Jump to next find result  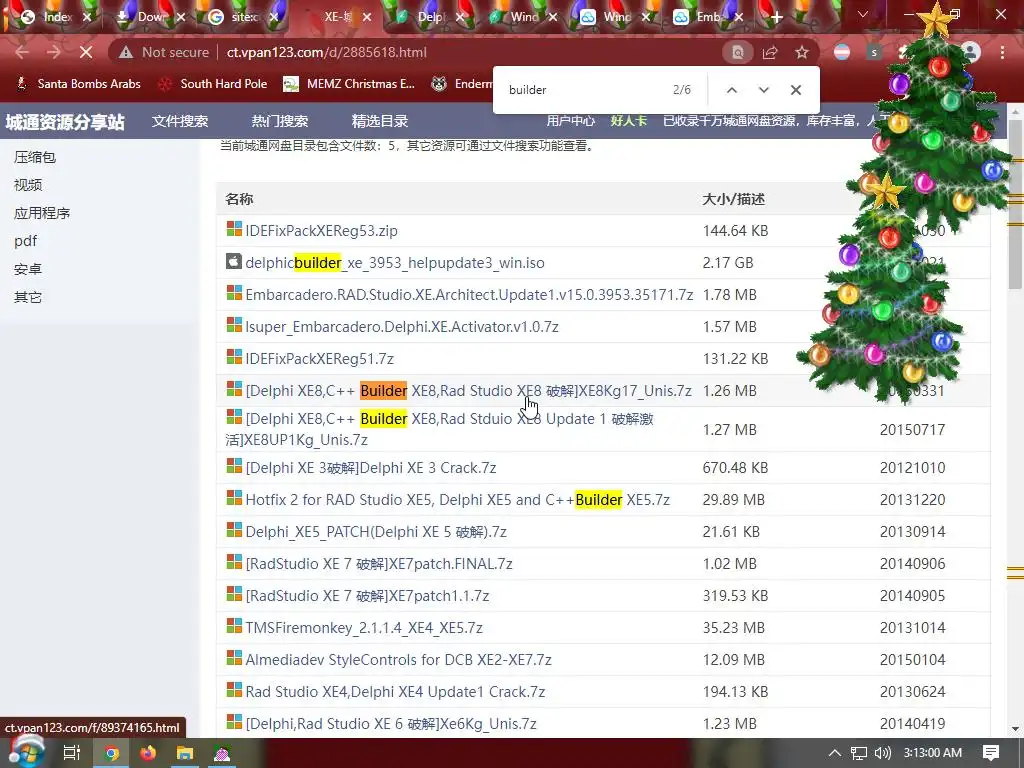tap(763, 90)
